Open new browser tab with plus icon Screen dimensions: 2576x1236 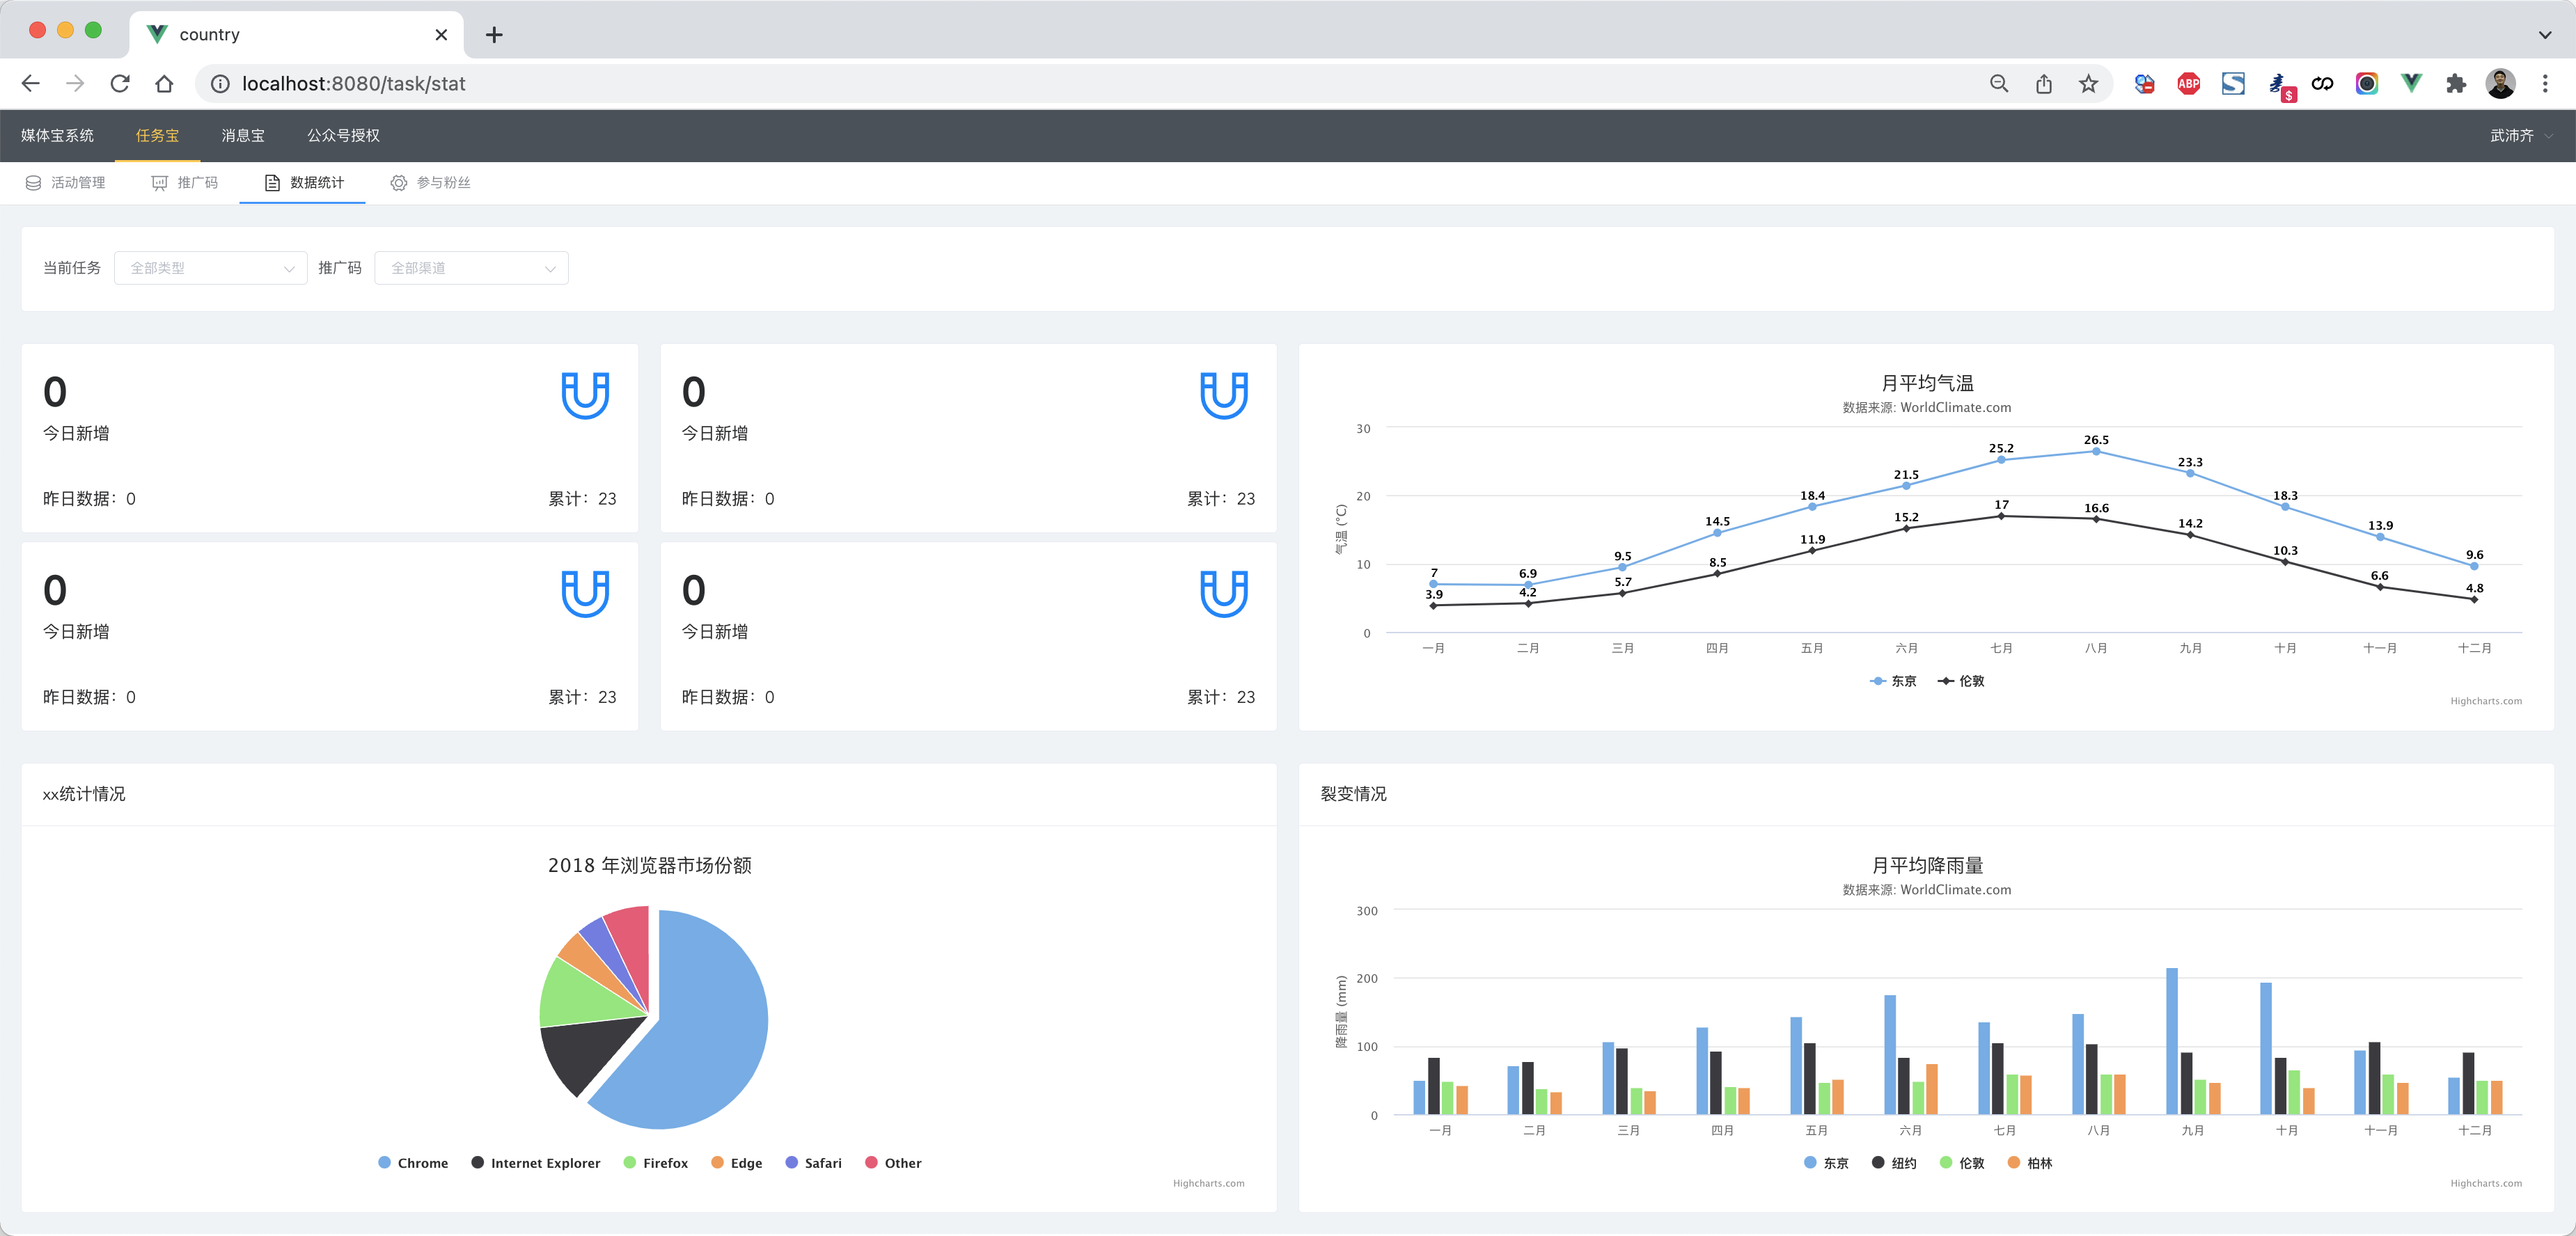pyautogui.click(x=494, y=35)
